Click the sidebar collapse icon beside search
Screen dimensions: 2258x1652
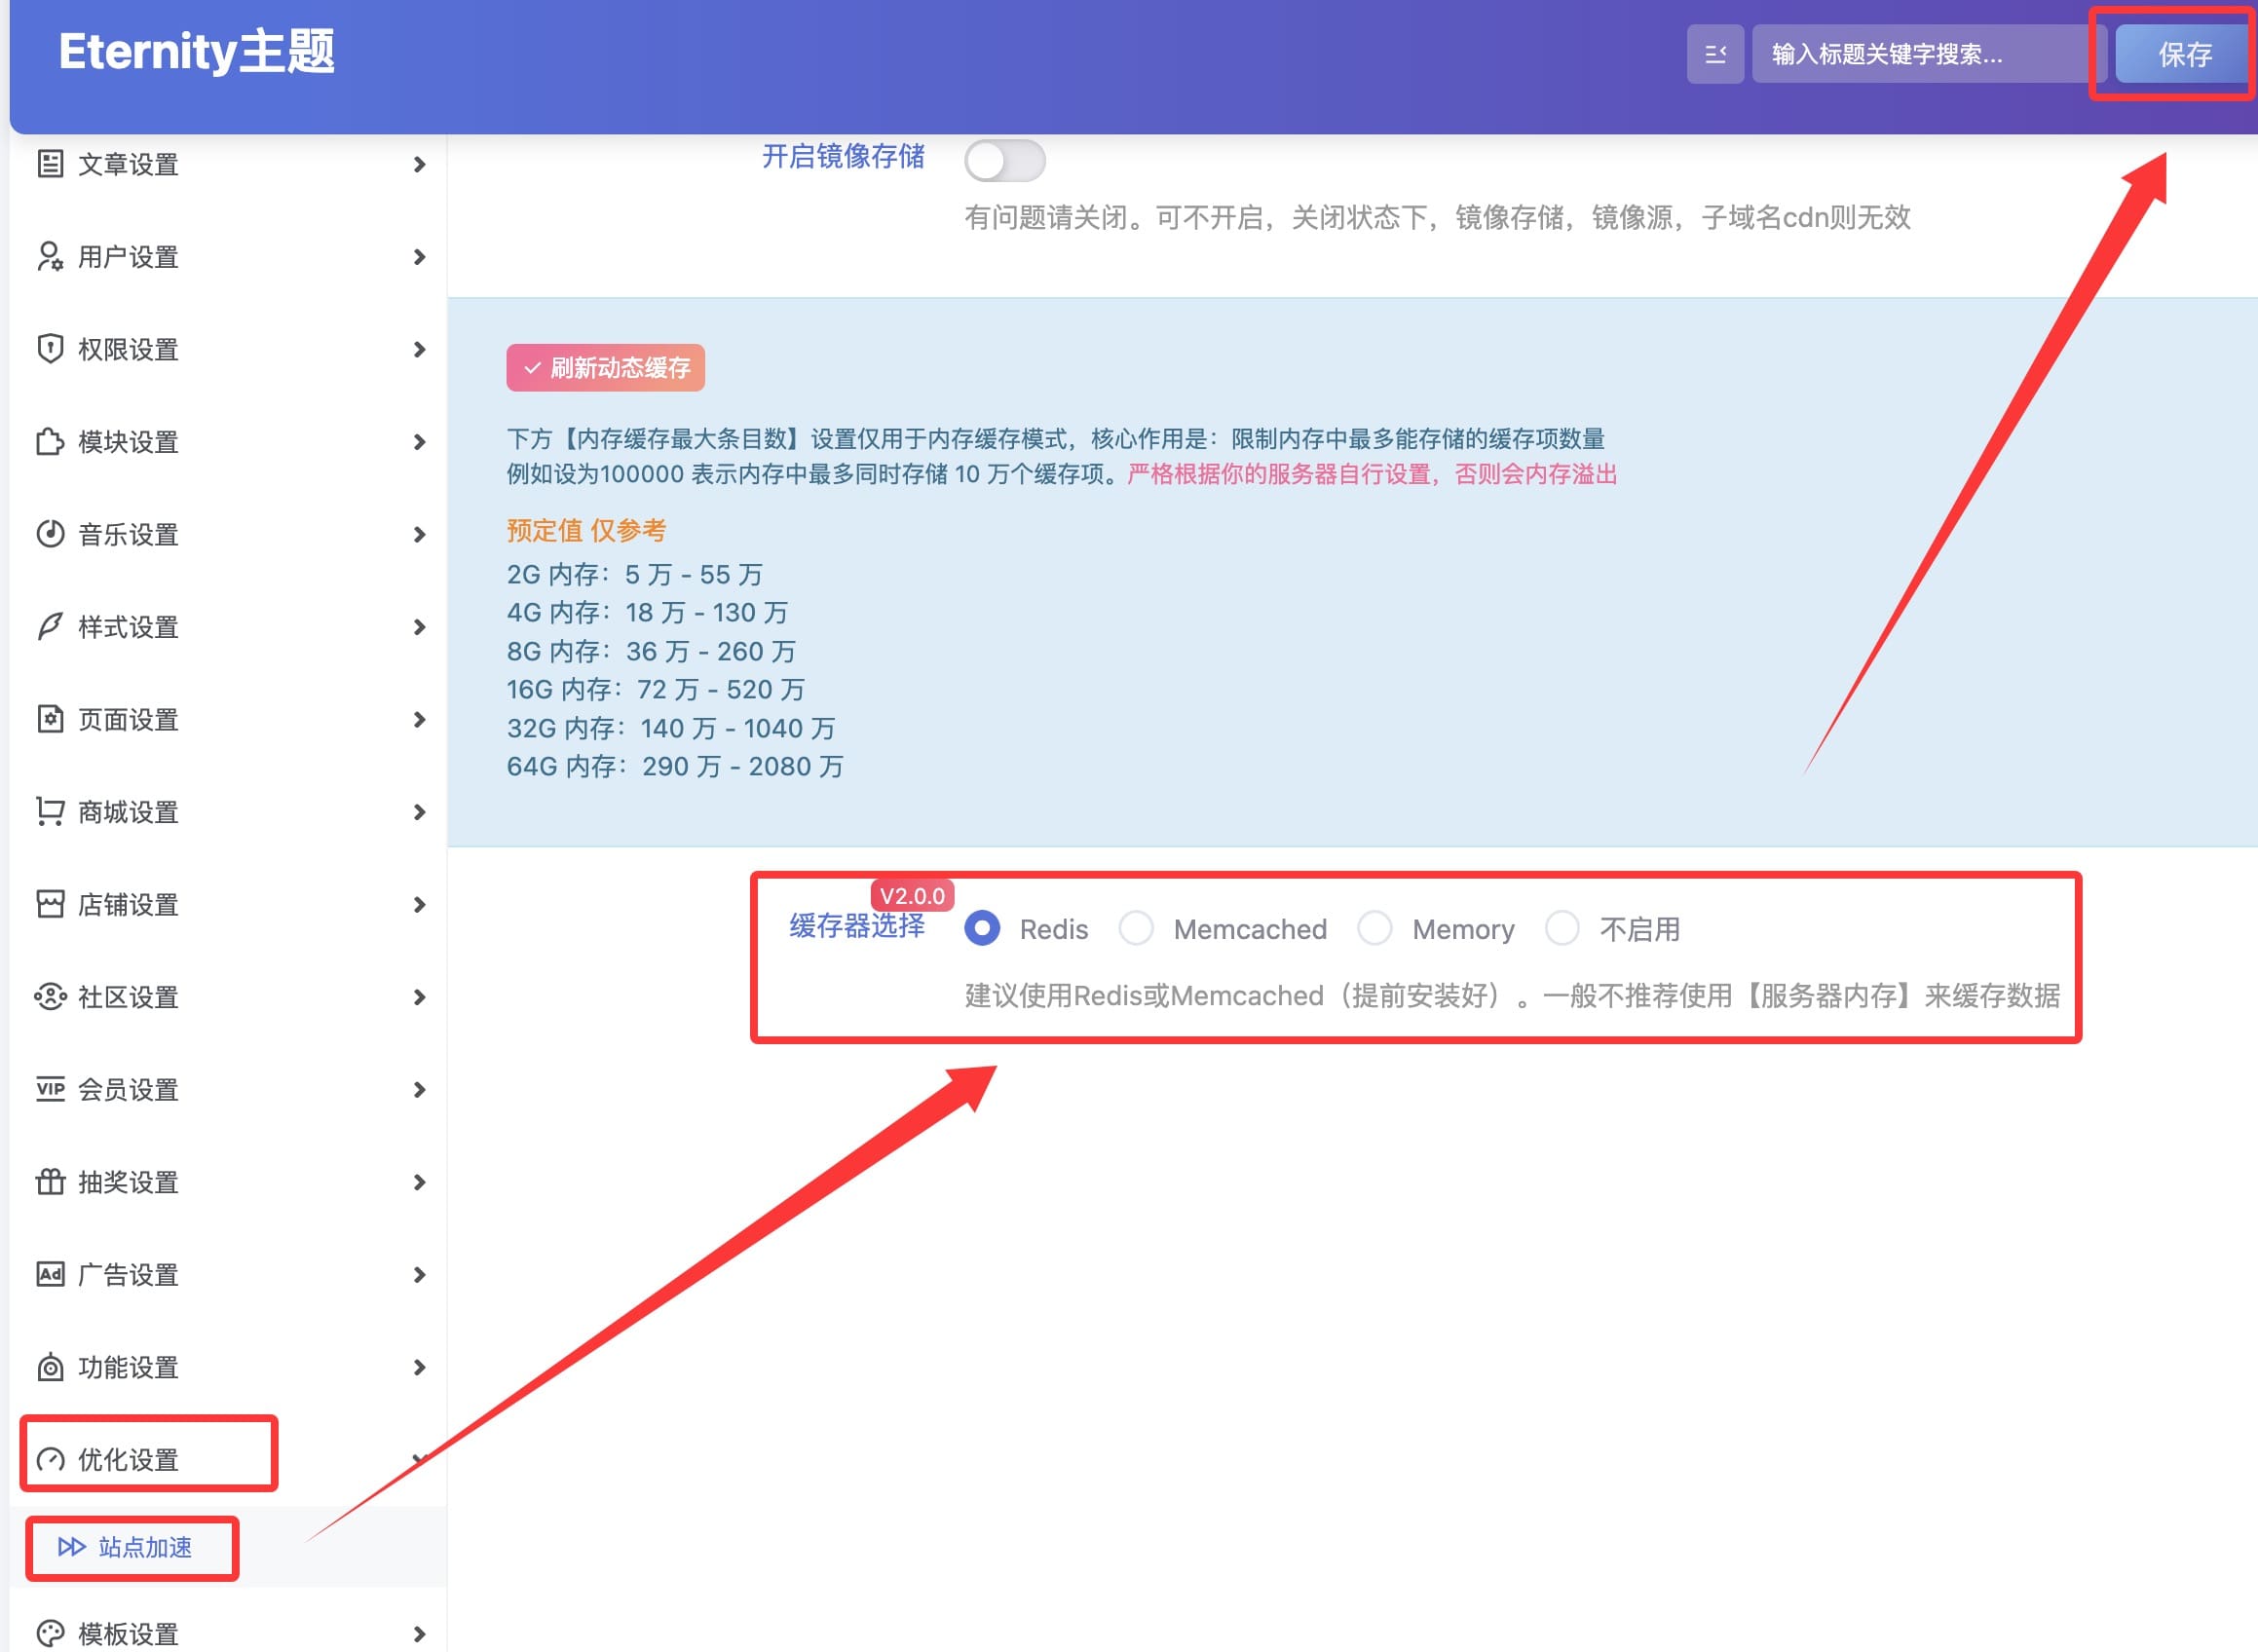pos(1715,54)
